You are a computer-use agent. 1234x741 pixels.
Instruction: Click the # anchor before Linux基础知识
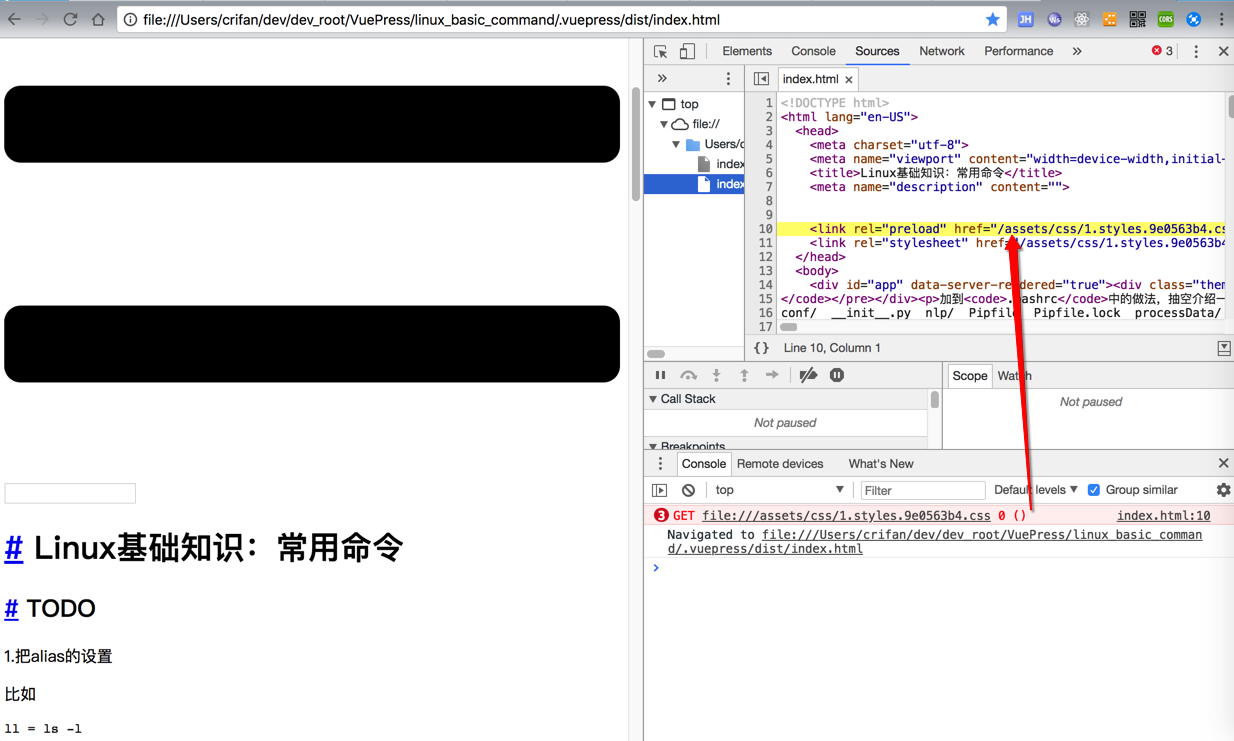[14, 548]
